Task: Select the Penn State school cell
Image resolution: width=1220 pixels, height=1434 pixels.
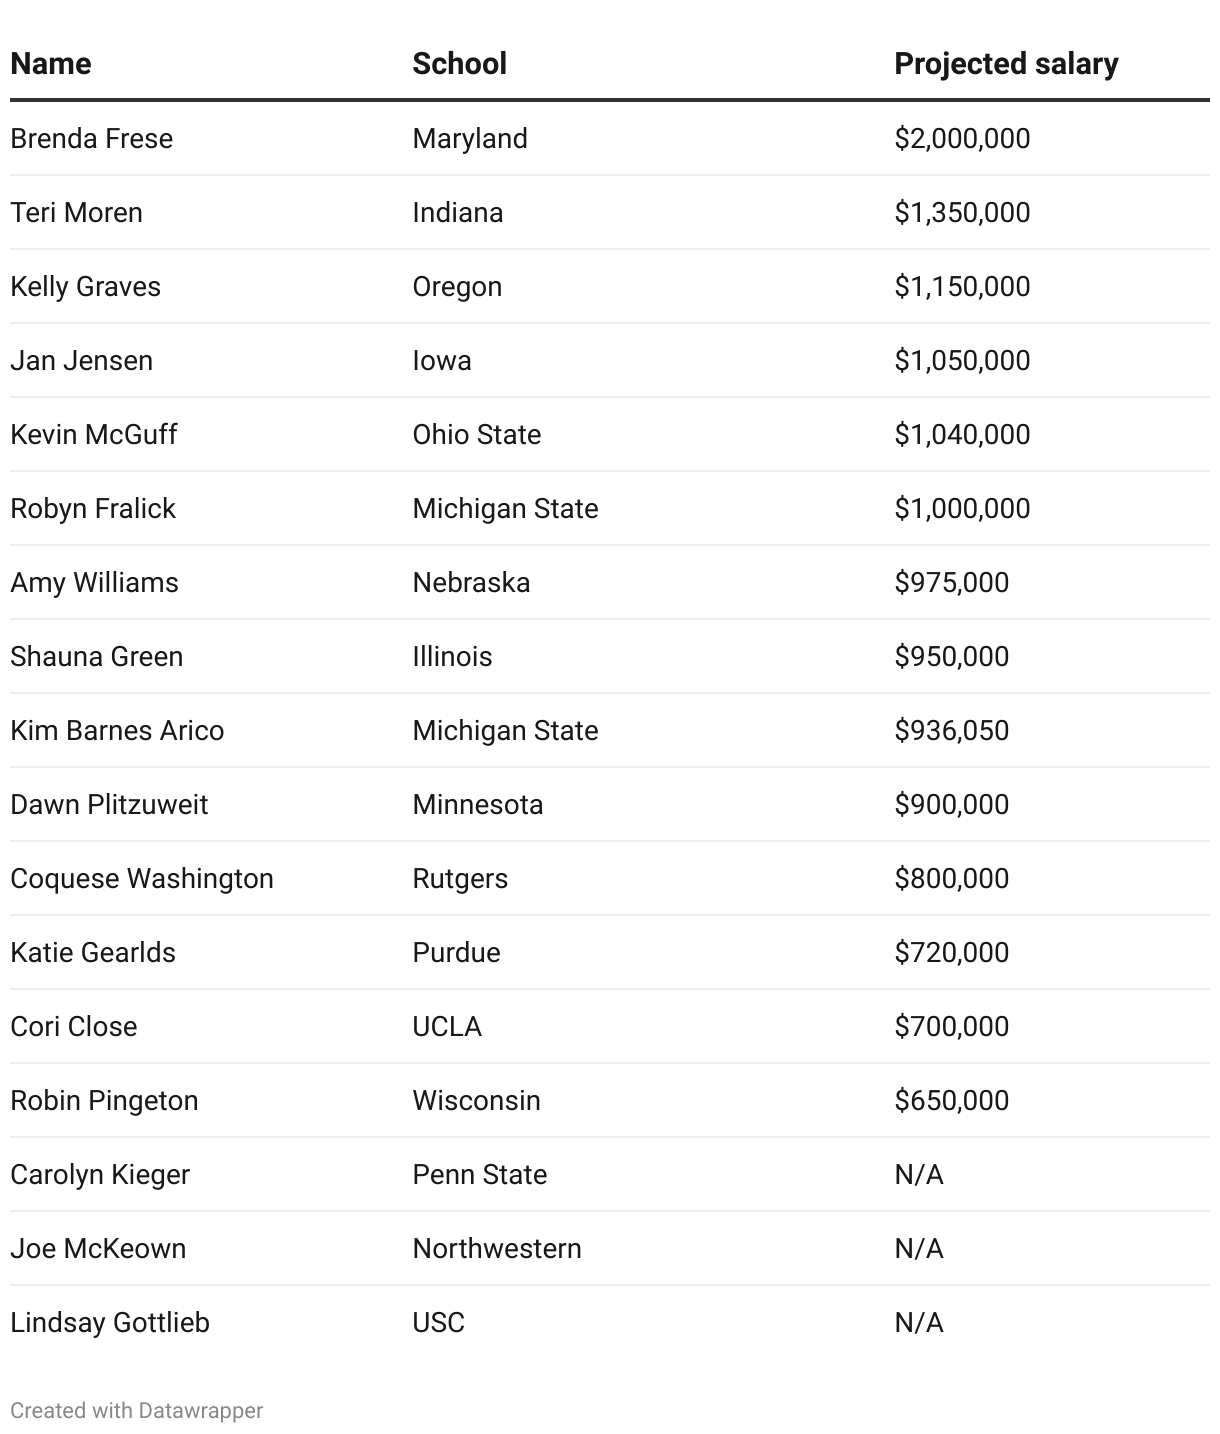Action: click(479, 1174)
